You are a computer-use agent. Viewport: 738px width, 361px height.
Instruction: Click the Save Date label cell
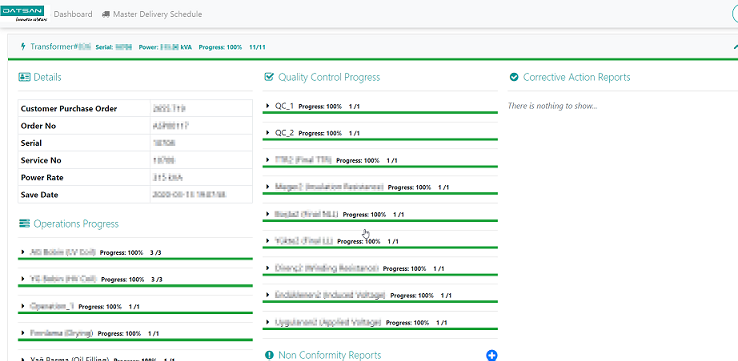[x=84, y=195]
